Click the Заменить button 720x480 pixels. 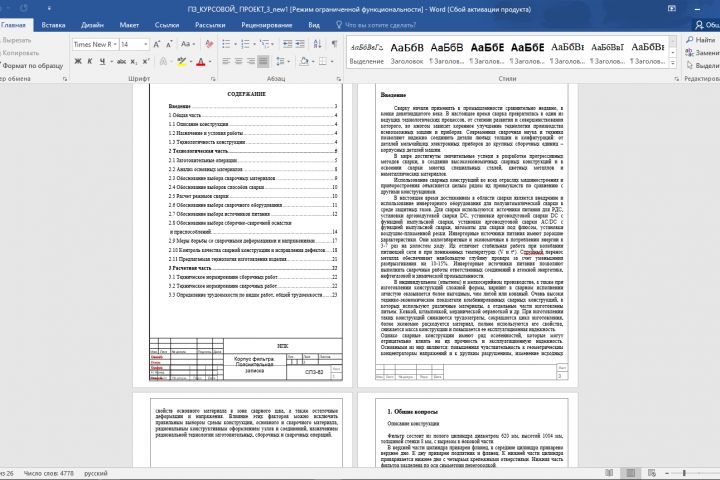[x=703, y=53]
